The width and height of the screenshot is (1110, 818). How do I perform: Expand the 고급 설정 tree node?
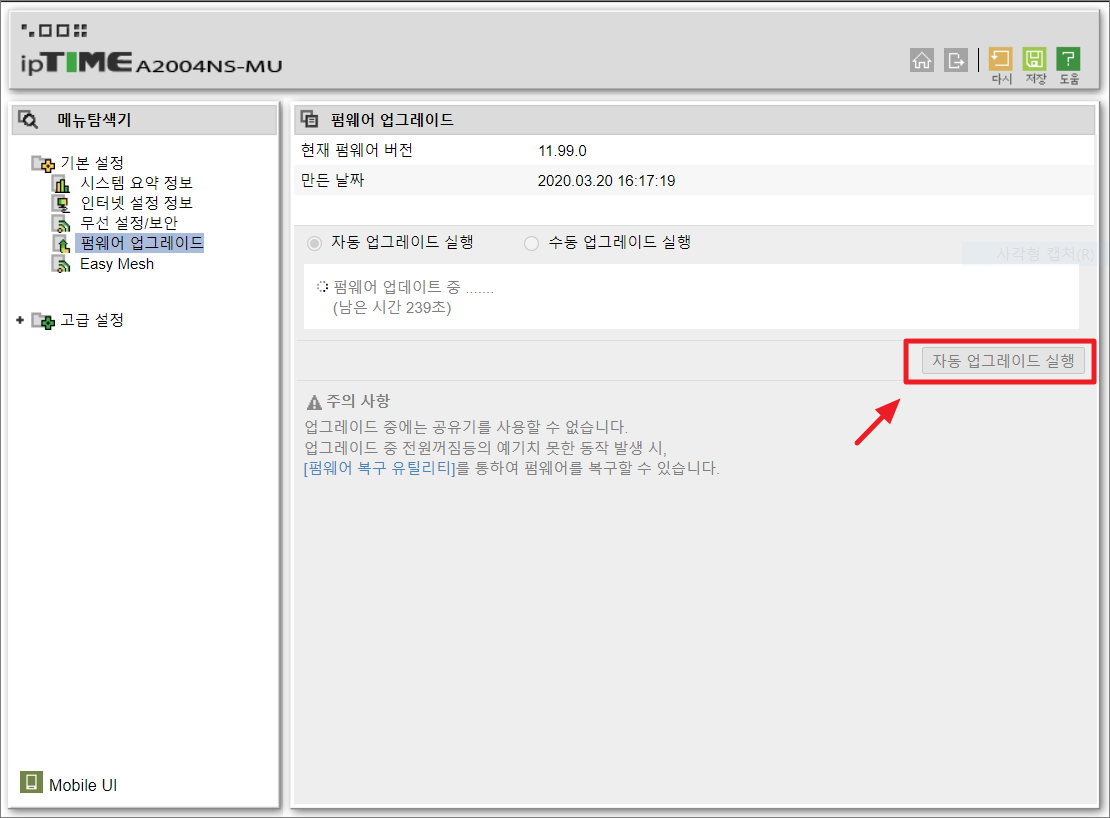[x=20, y=320]
